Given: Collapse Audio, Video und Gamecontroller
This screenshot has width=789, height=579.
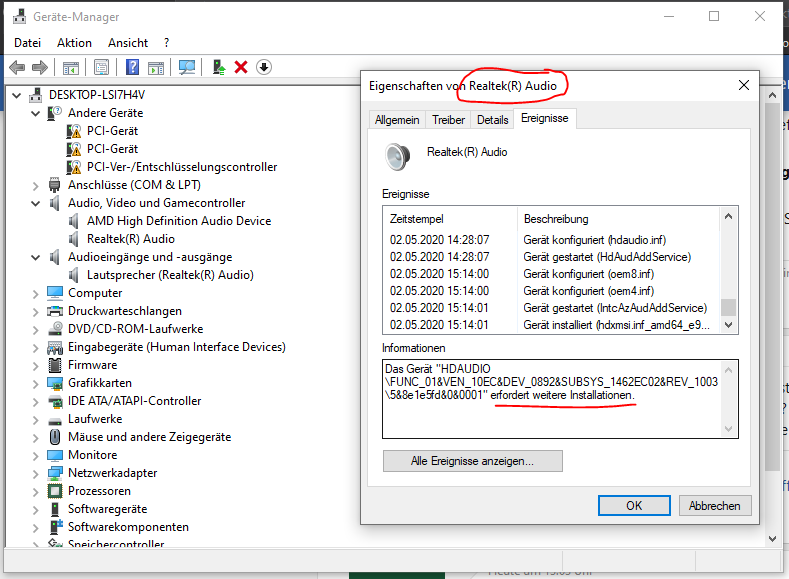Looking at the screenshot, I should pyautogui.click(x=35, y=203).
